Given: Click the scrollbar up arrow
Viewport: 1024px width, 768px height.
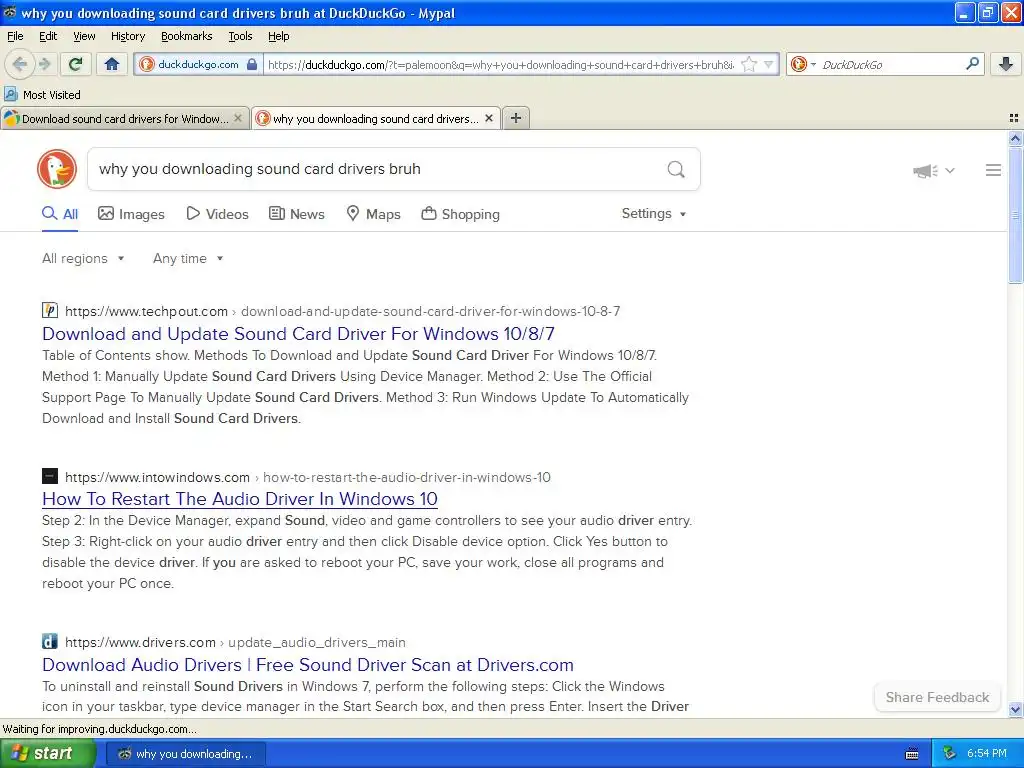Looking at the screenshot, I should (x=1015, y=138).
